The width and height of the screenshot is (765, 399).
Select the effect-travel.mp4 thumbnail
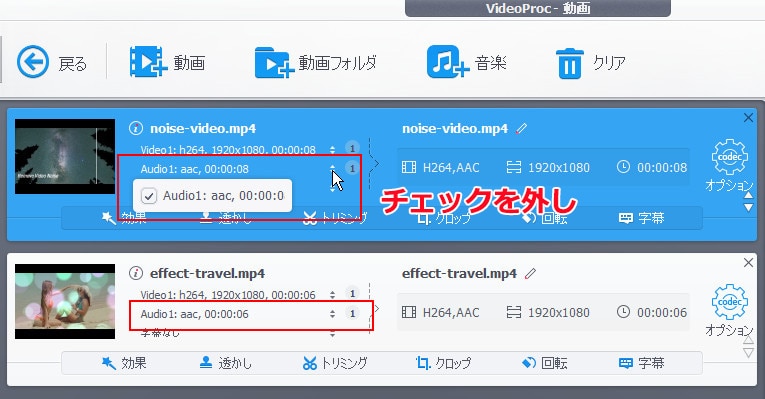[65, 301]
